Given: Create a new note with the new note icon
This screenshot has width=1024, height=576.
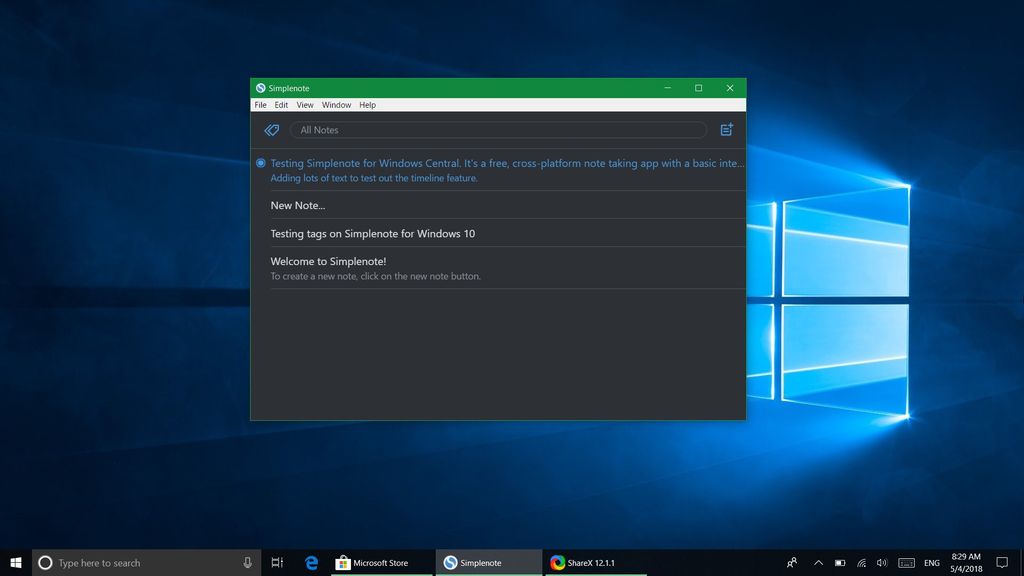Looking at the screenshot, I should [726, 129].
